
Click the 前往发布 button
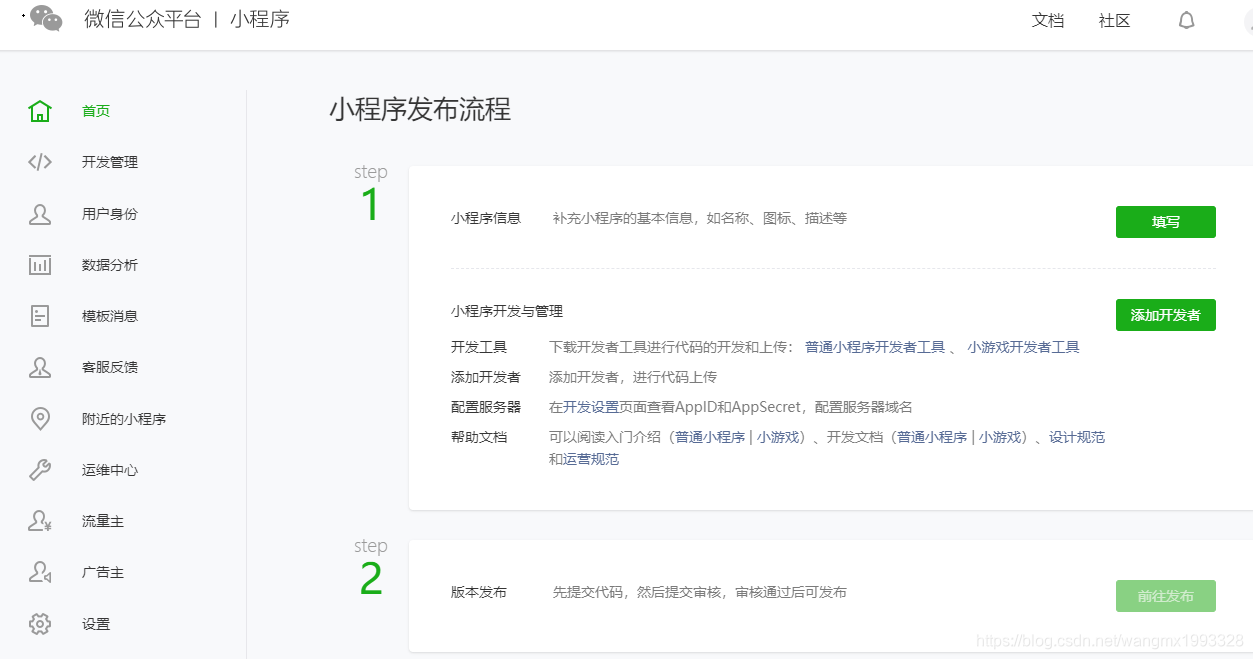pyautogui.click(x=1165, y=596)
